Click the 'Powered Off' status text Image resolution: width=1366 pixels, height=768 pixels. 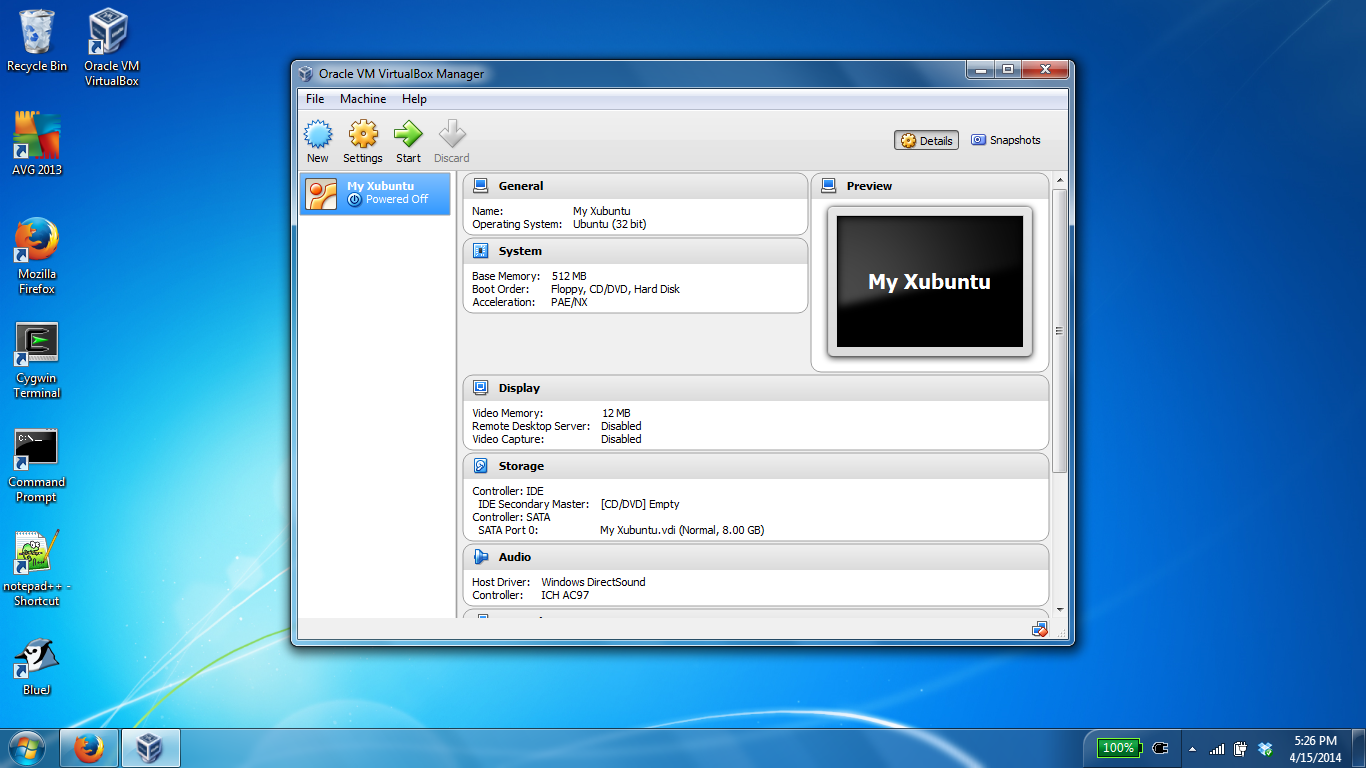(397, 199)
